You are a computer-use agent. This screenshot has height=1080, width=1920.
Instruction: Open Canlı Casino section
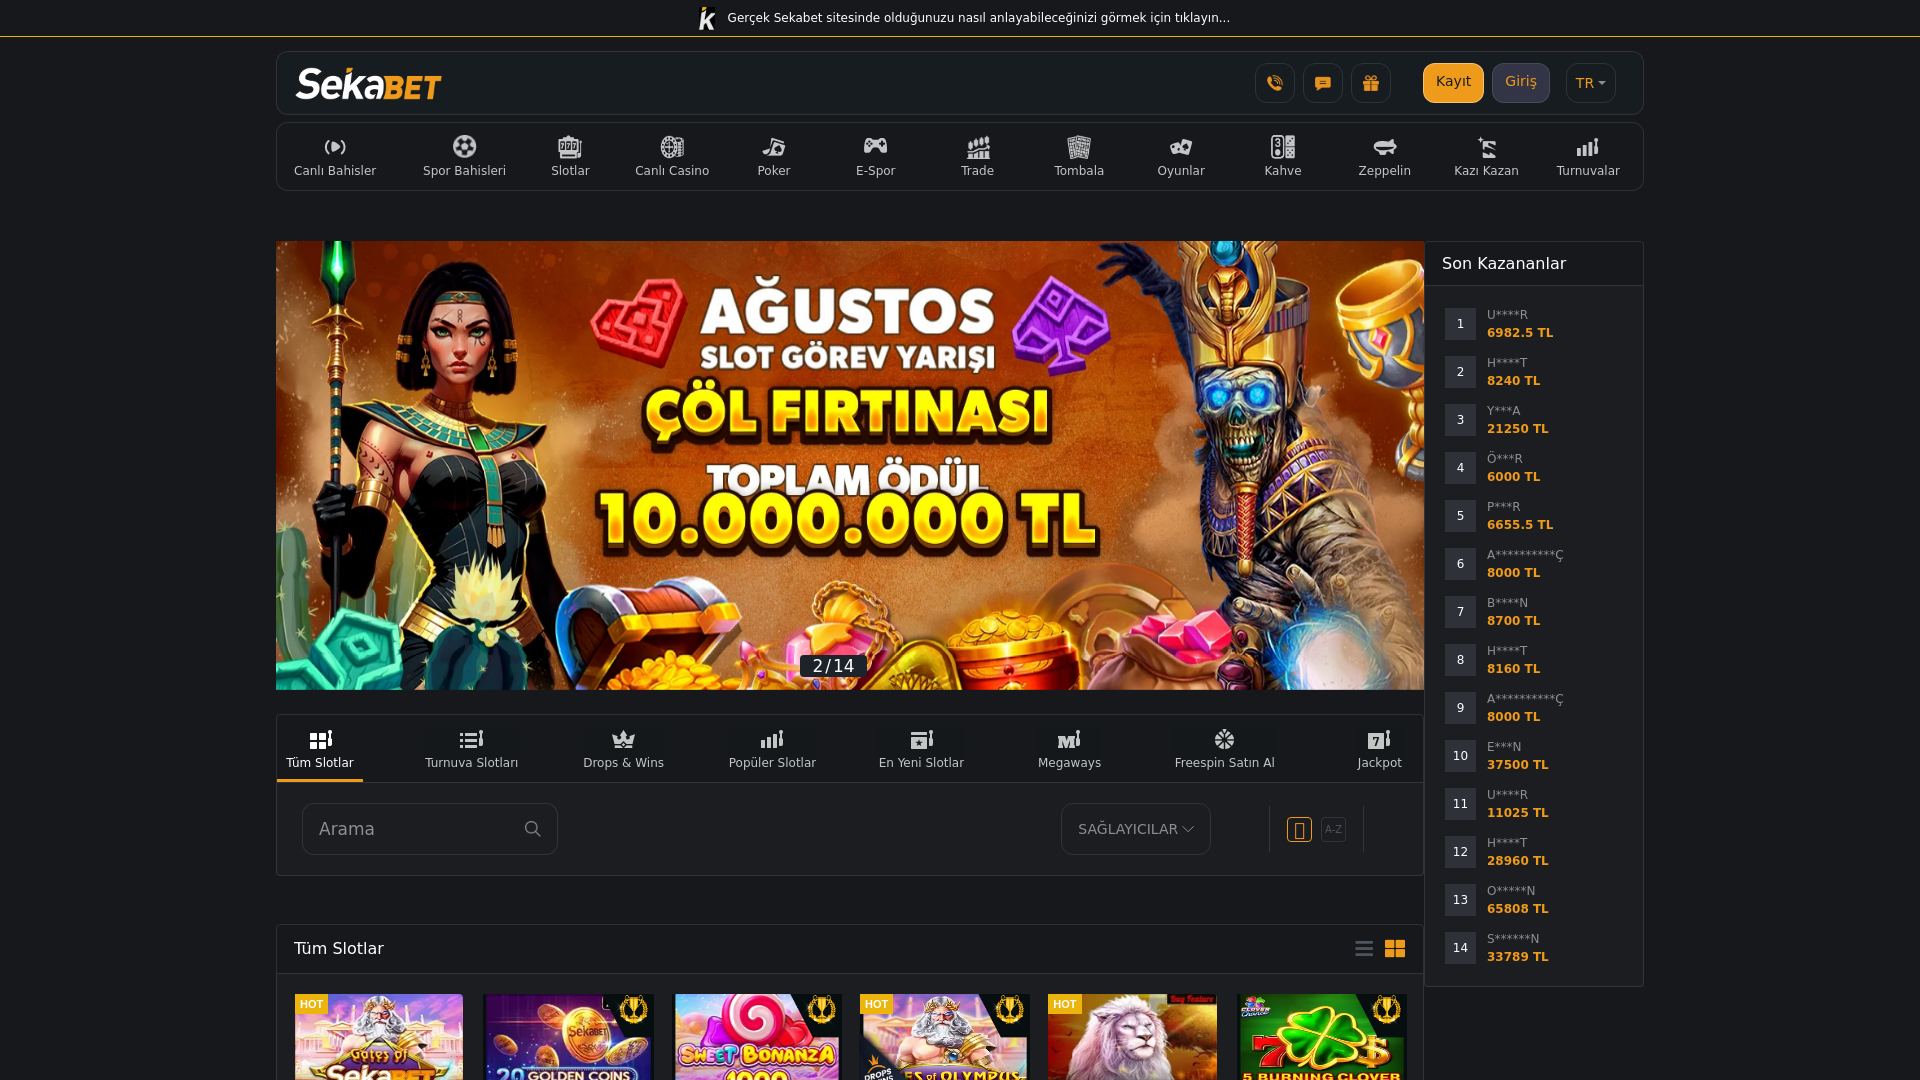pyautogui.click(x=672, y=157)
